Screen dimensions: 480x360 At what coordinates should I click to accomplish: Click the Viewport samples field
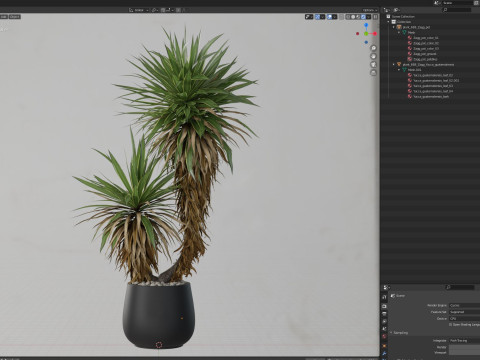464,353
